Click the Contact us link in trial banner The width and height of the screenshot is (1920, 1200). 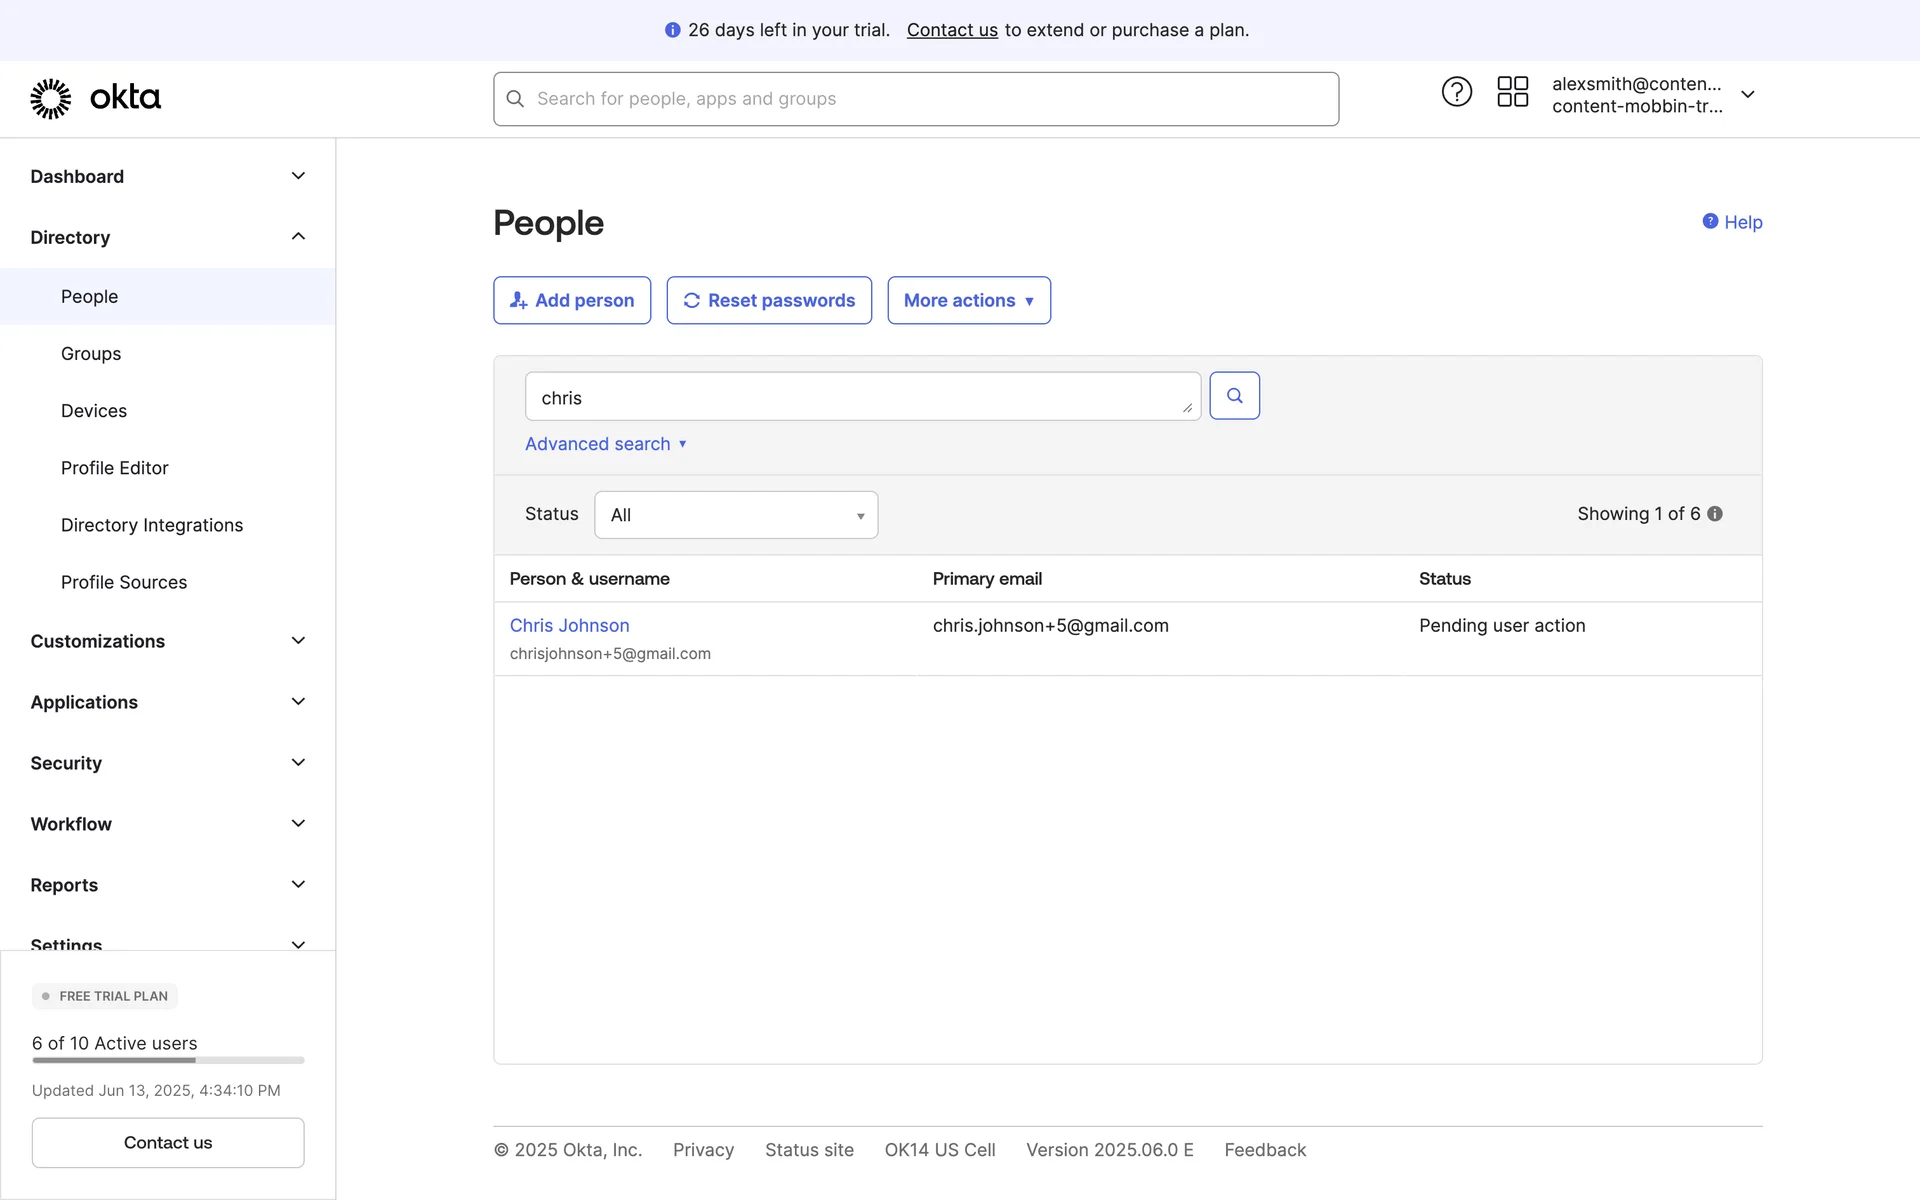point(951,30)
